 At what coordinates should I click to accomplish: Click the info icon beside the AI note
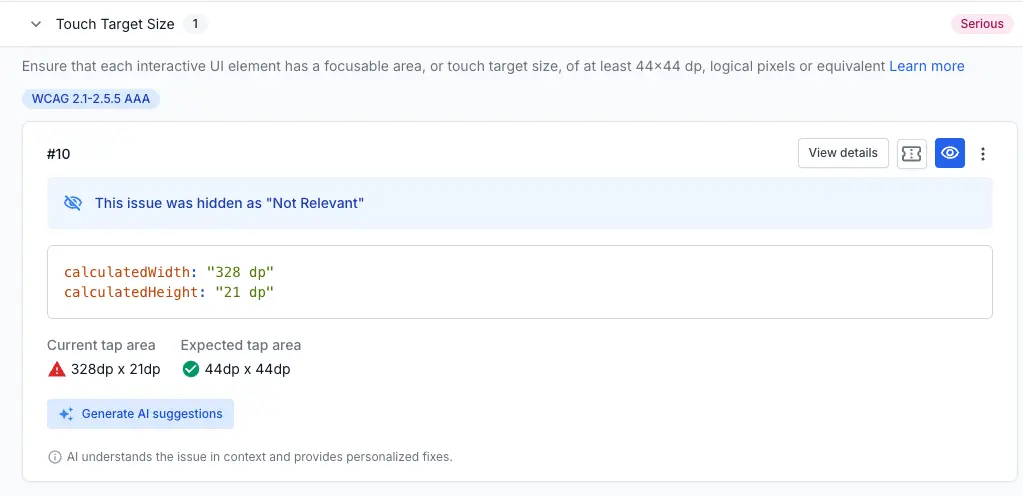click(x=55, y=457)
